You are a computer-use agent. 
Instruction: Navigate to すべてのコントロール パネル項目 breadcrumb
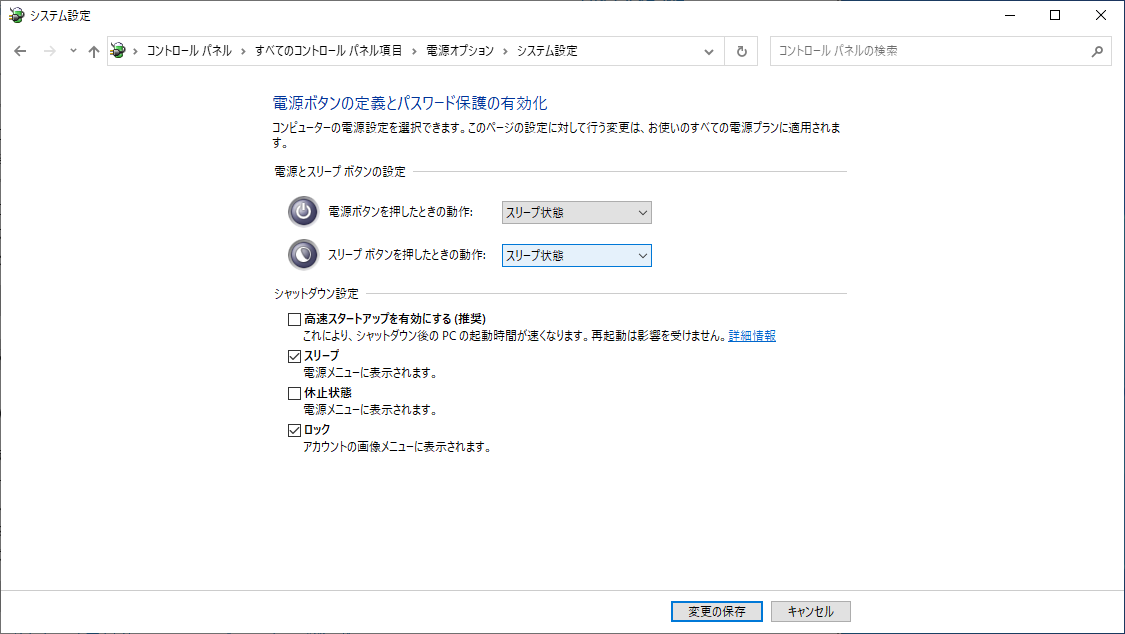point(329,51)
